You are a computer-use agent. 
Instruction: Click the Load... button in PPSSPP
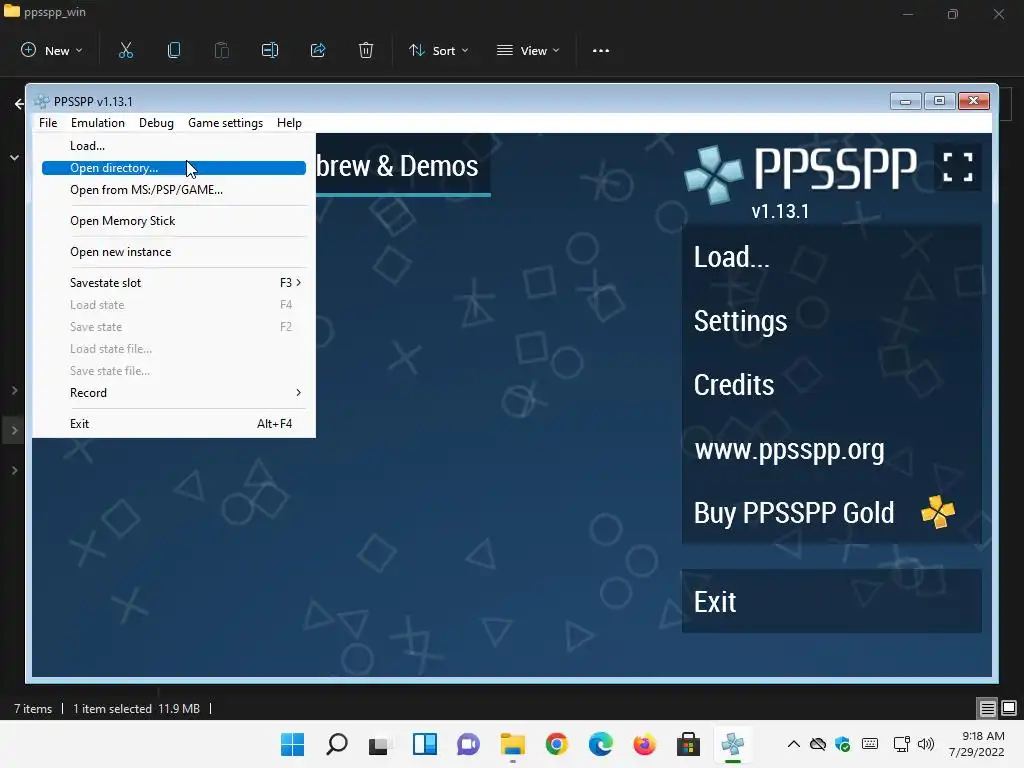click(x=831, y=257)
